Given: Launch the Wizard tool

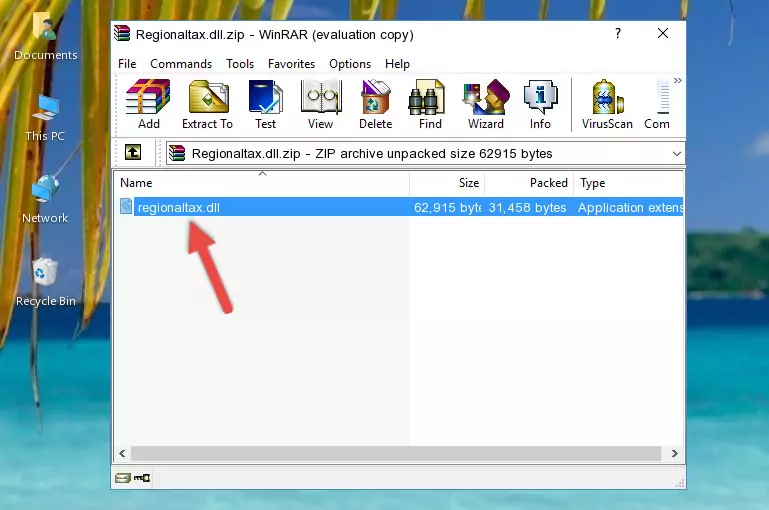Looking at the screenshot, I should tap(486, 104).
